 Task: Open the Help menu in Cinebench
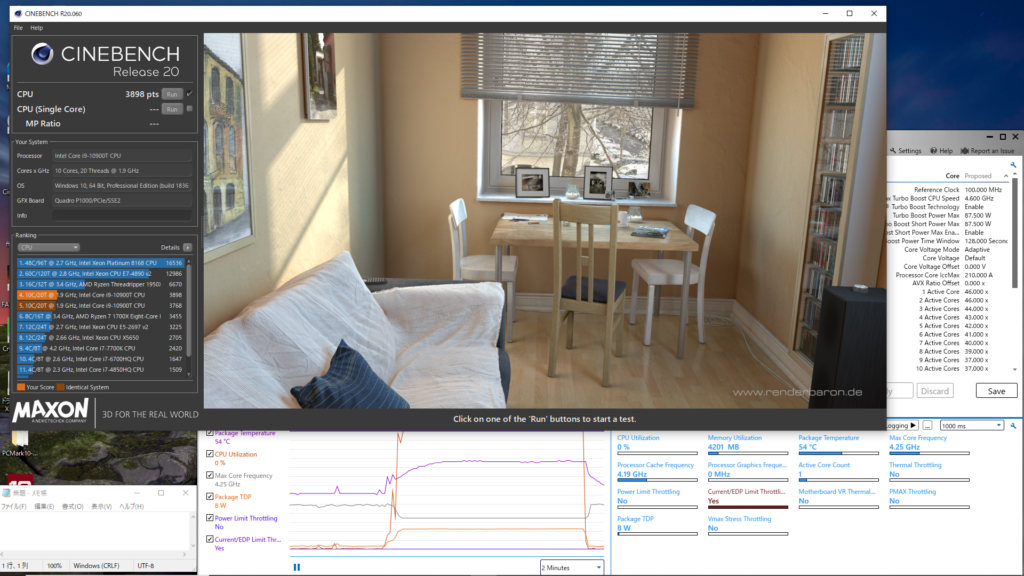click(x=37, y=28)
